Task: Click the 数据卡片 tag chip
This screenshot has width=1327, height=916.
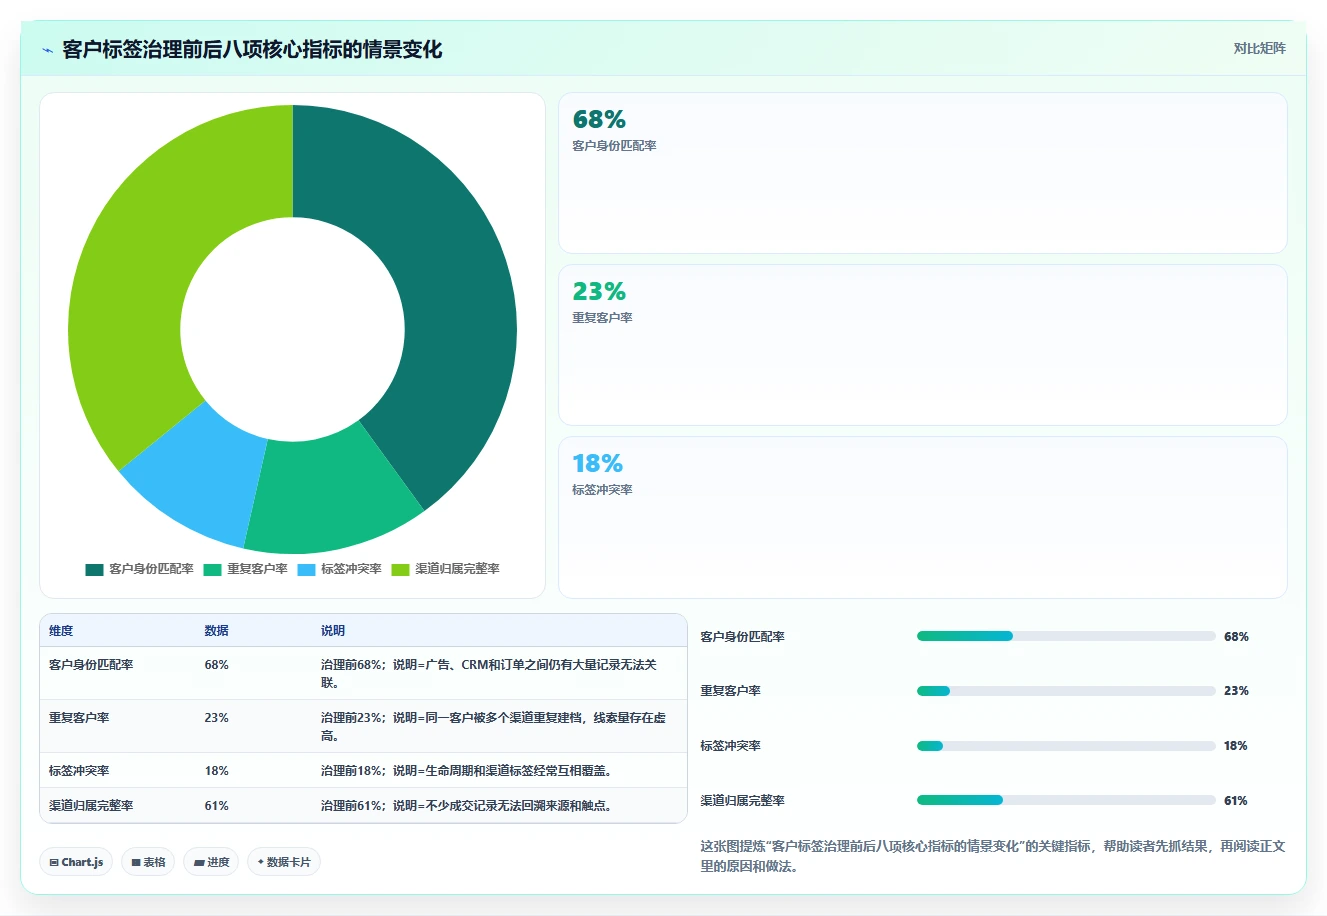Action: click(x=284, y=862)
